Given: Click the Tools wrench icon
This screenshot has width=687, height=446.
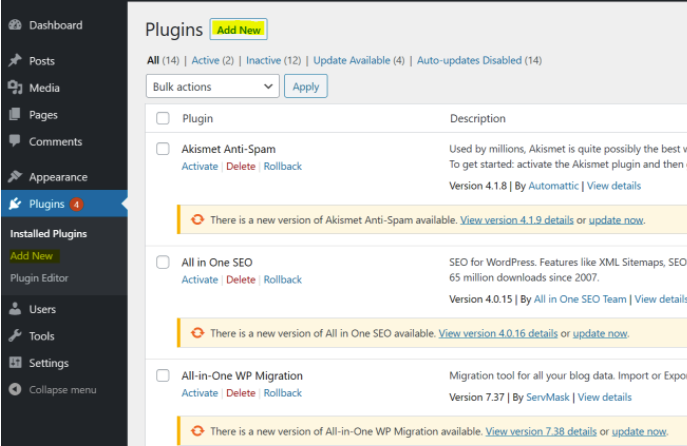Looking at the screenshot, I should [15, 336].
